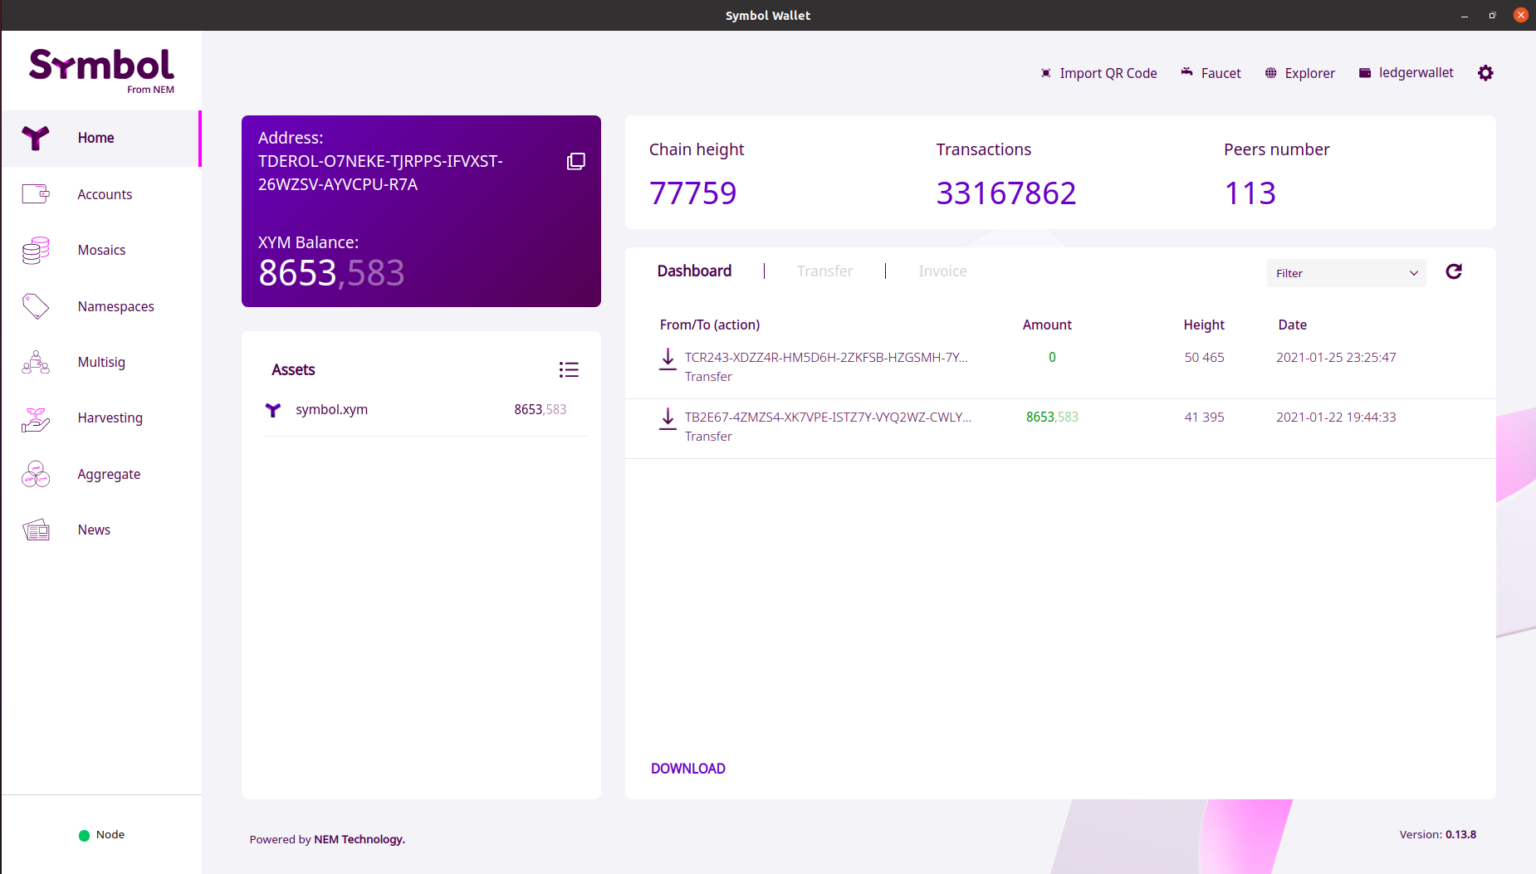
Task: Click the wallet address text TDEROL-O7NEKE
Action: click(x=380, y=173)
